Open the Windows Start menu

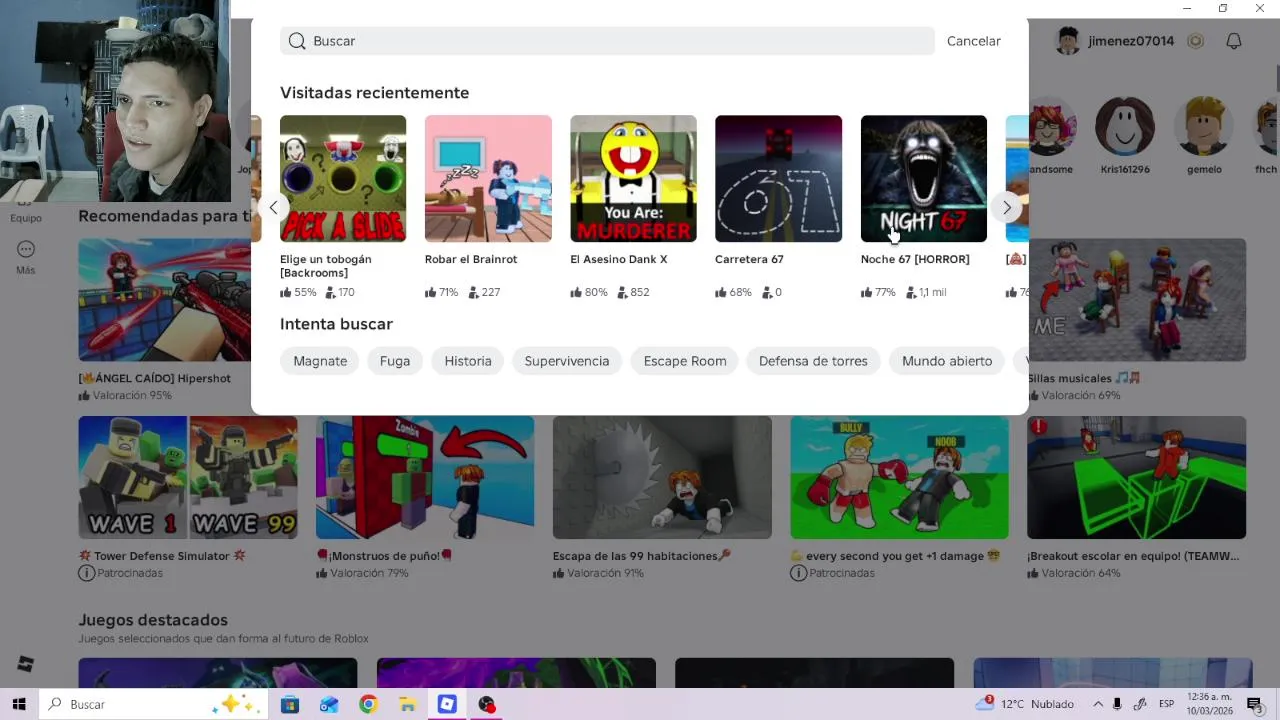(x=19, y=704)
